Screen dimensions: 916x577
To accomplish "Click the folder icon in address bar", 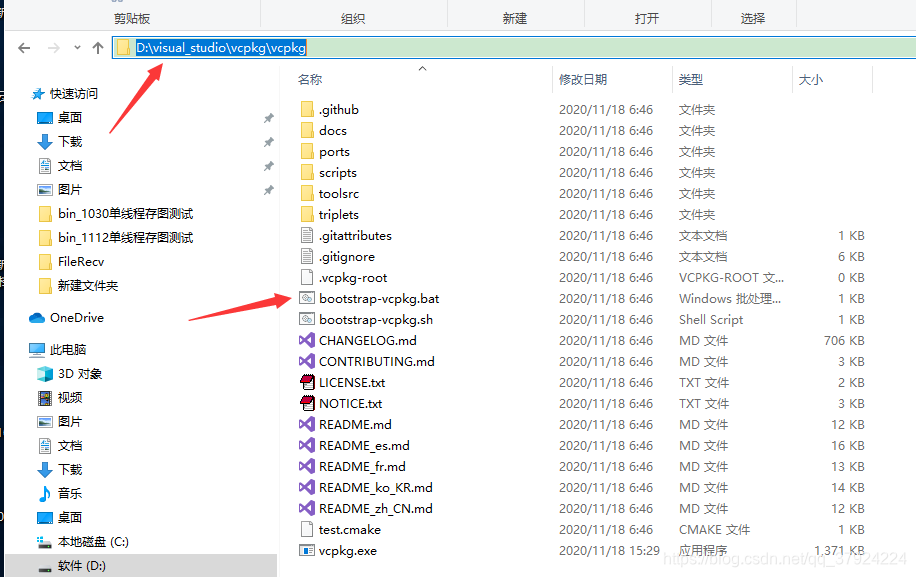I will [x=123, y=48].
